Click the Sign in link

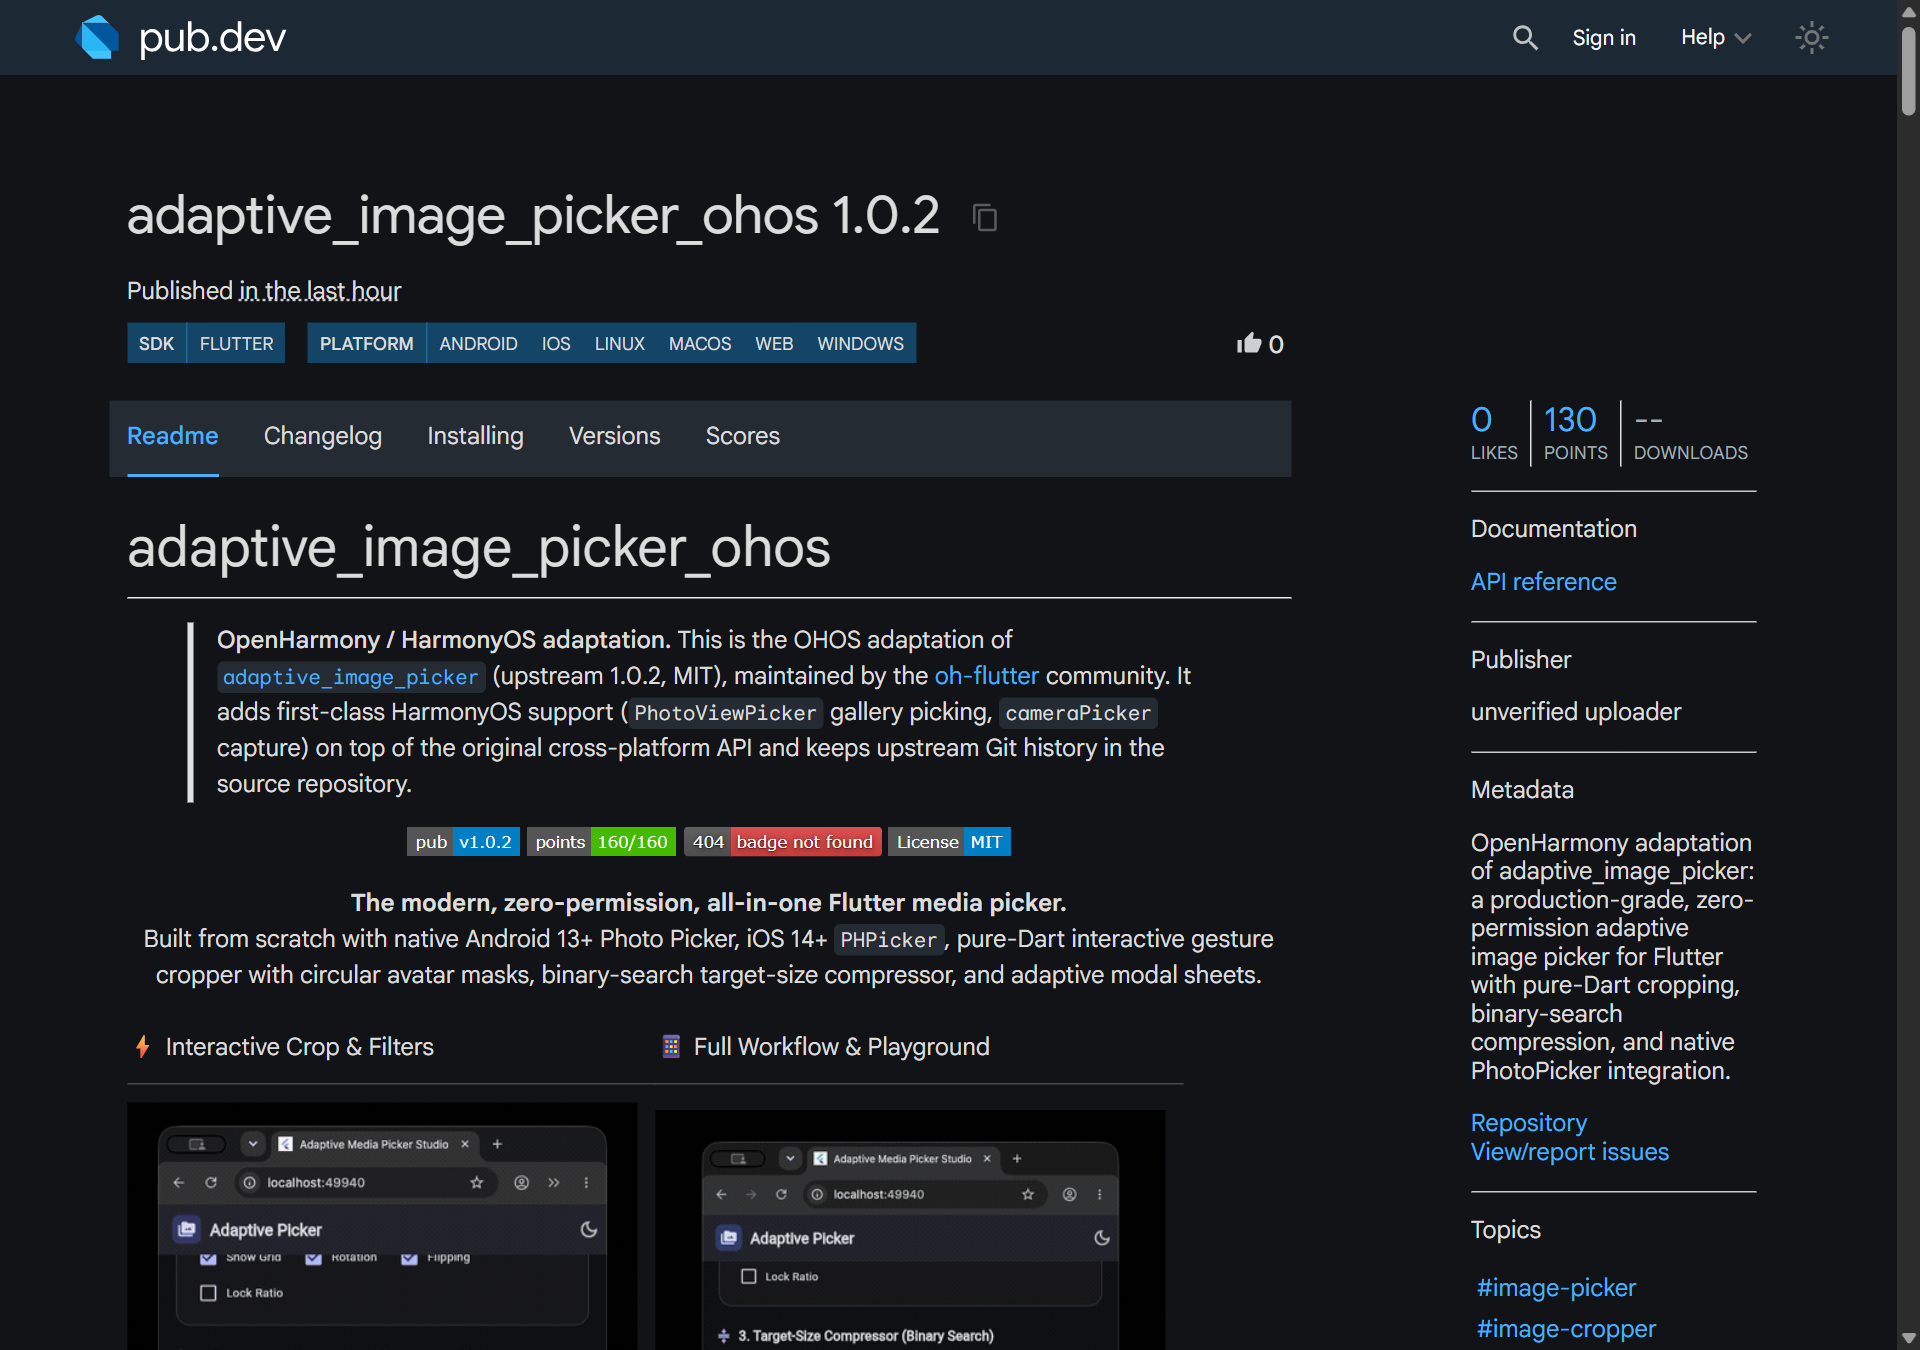1604,38
